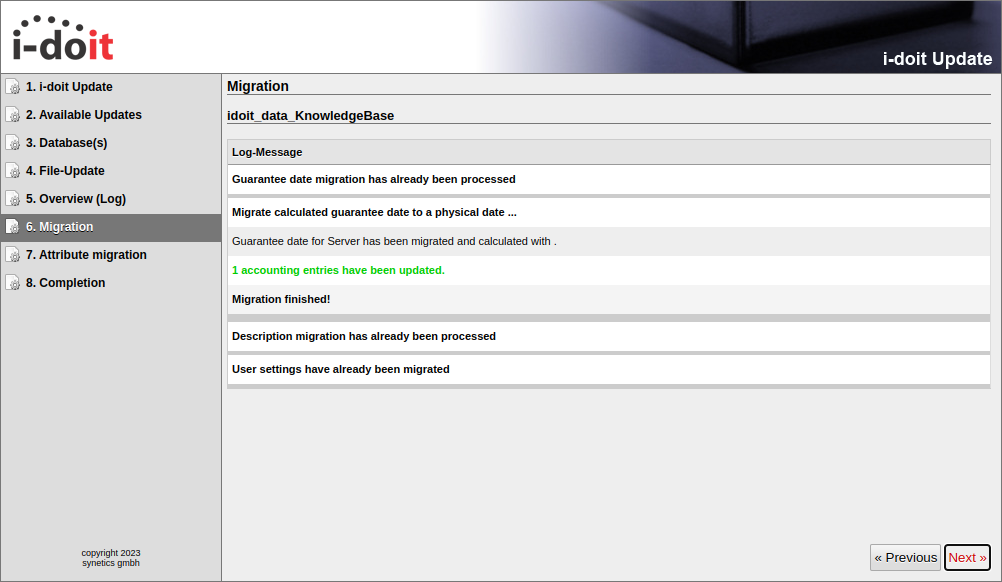Click the icon beside Attribute migration step
1002x582 pixels.
(13, 255)
